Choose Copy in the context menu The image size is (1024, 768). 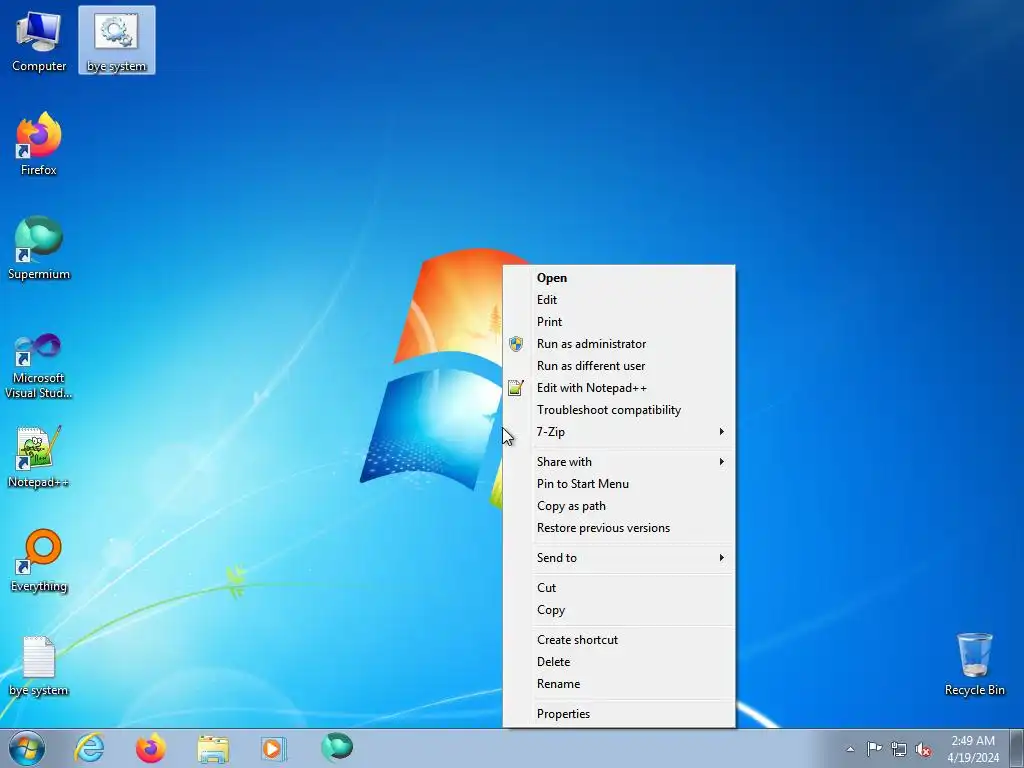pyautogui.click(x=618, y=610)
